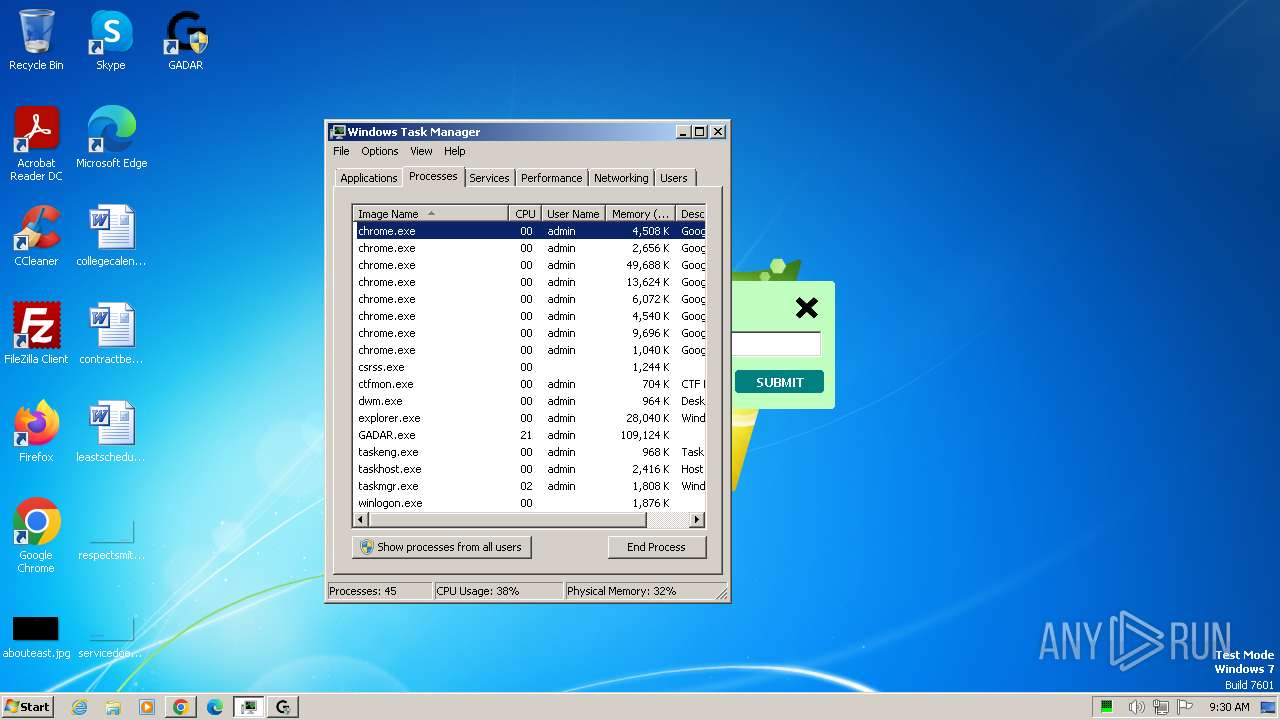Open the Start menu
Screen dimensions: 1280x720
coord(27,706)
